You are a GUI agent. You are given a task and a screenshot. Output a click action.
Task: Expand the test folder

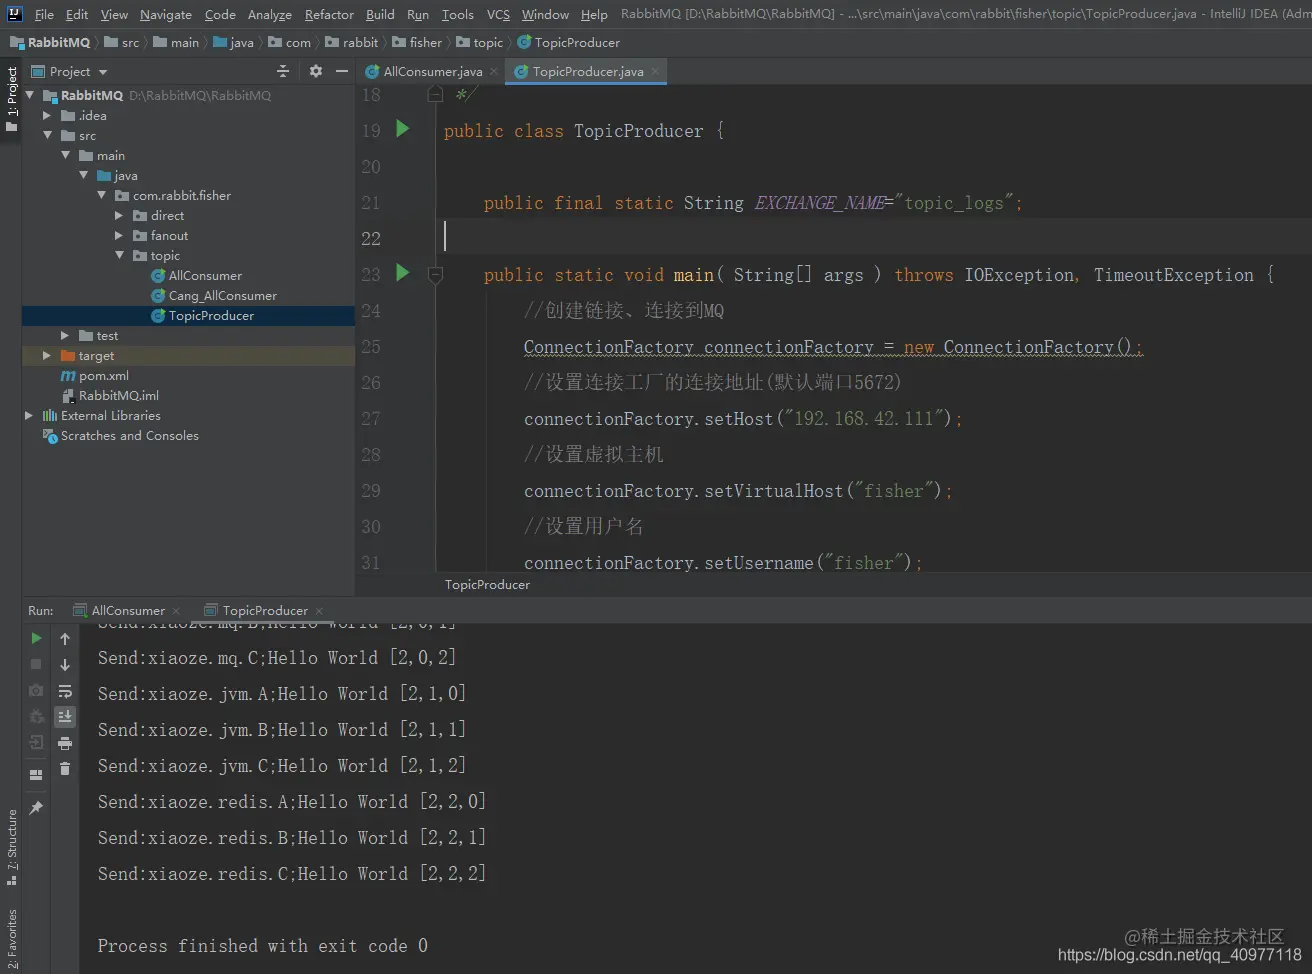tap(65, 335)
